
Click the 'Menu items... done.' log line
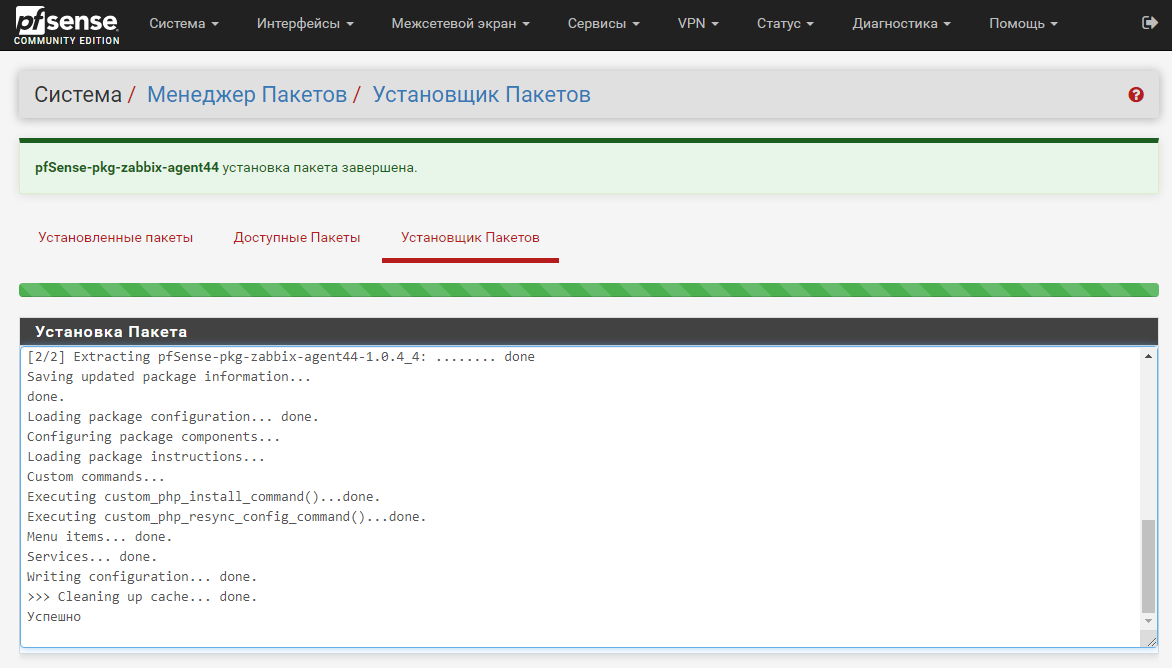(x=99, y=536)
